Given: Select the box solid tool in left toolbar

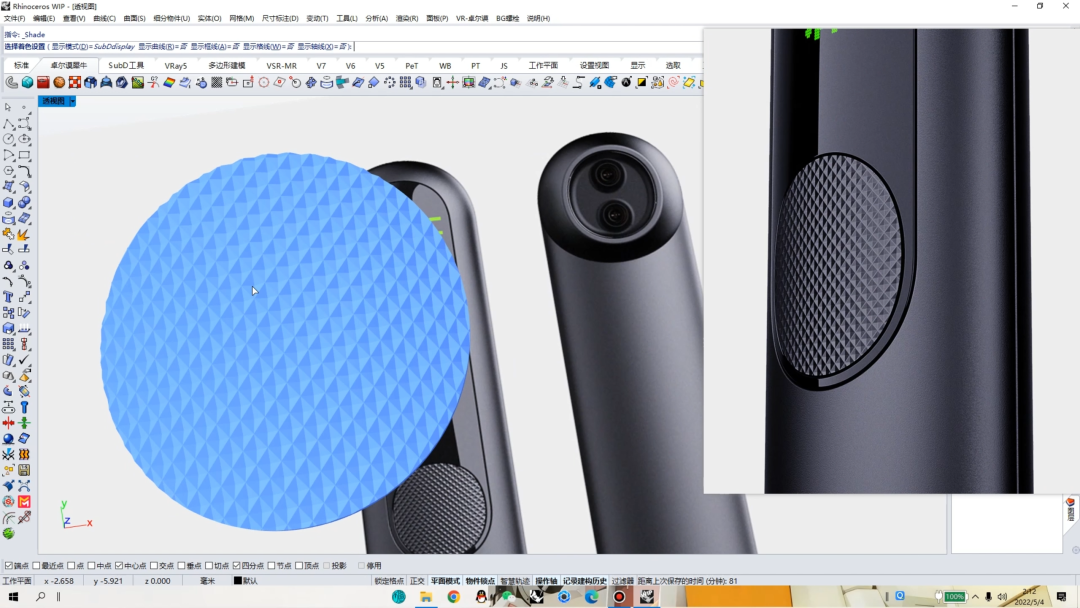Looking at the screenshot, I should point(8,202).
